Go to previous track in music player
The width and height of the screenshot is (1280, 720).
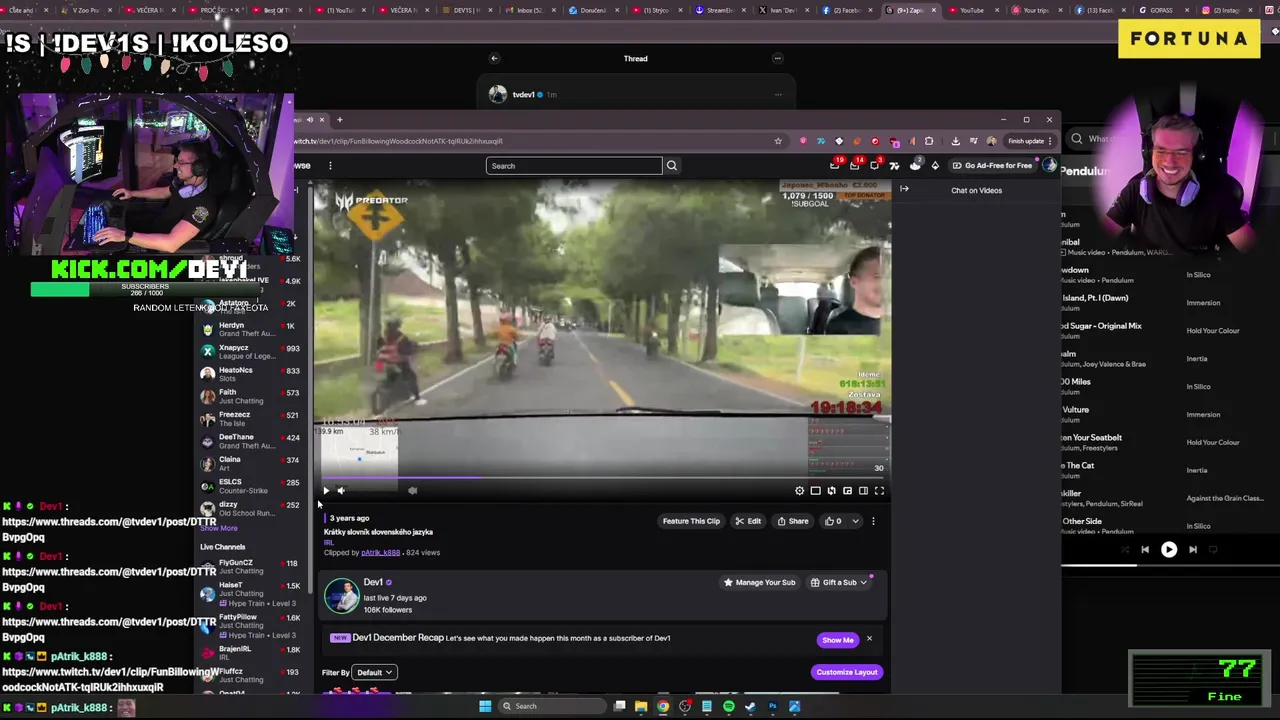tap(1145, 549)
